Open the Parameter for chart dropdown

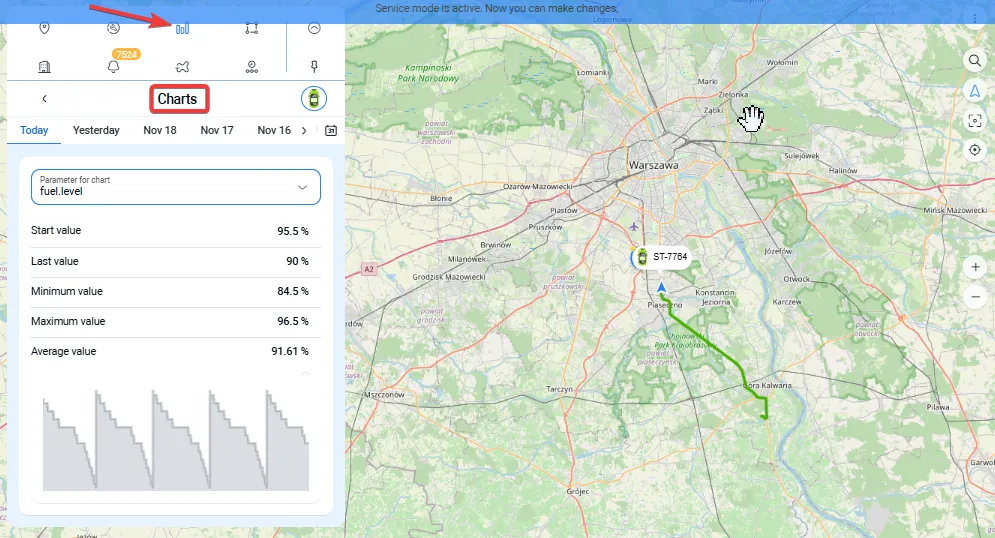(176, 187)
